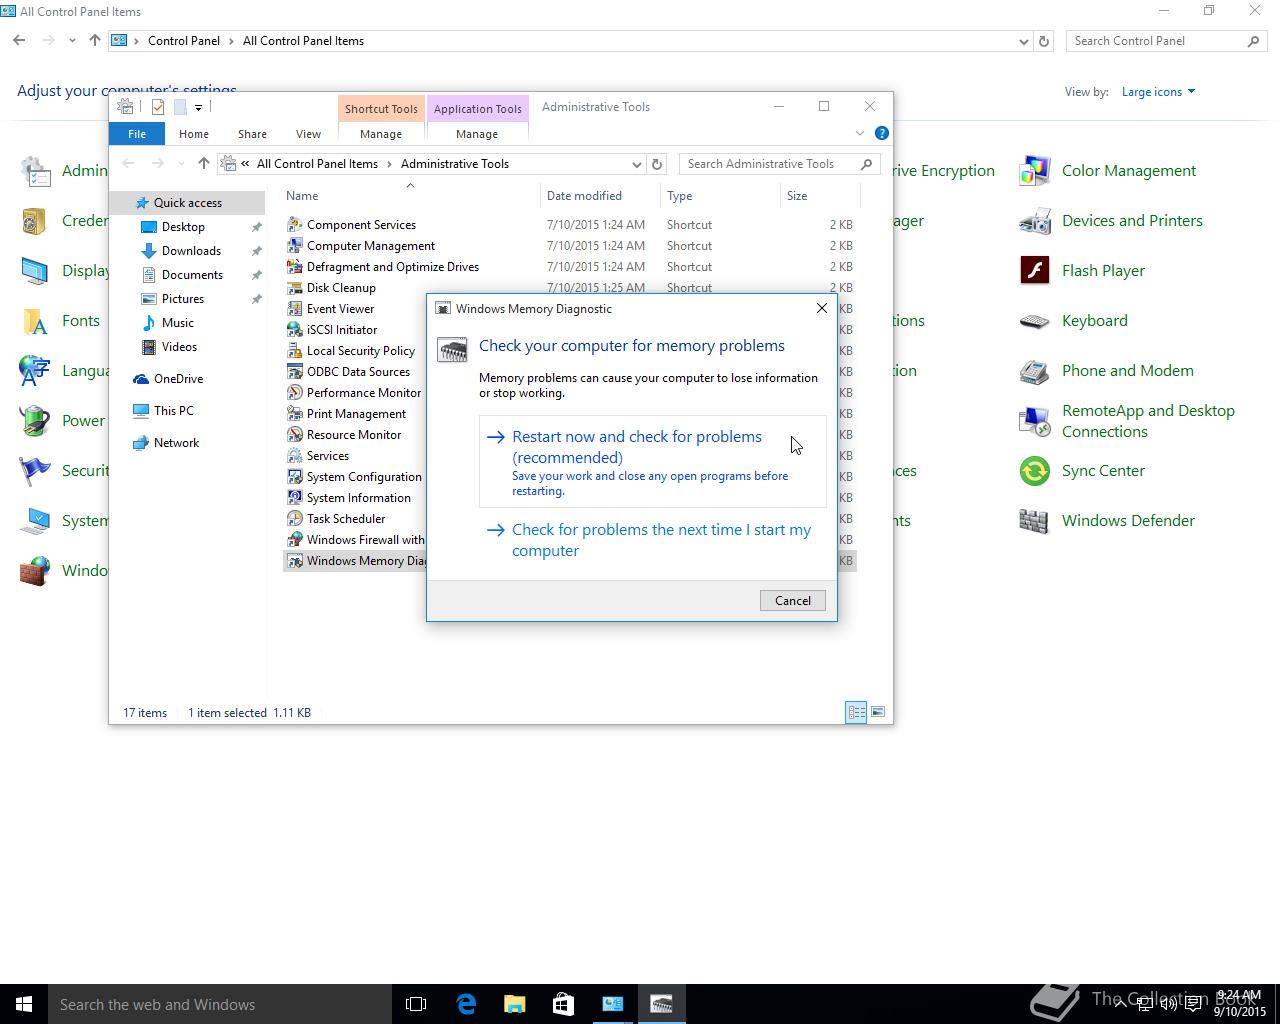Choose Restart now and check for problems
The width and height of the screenshot is (1280, 1024).
point(653,462)
